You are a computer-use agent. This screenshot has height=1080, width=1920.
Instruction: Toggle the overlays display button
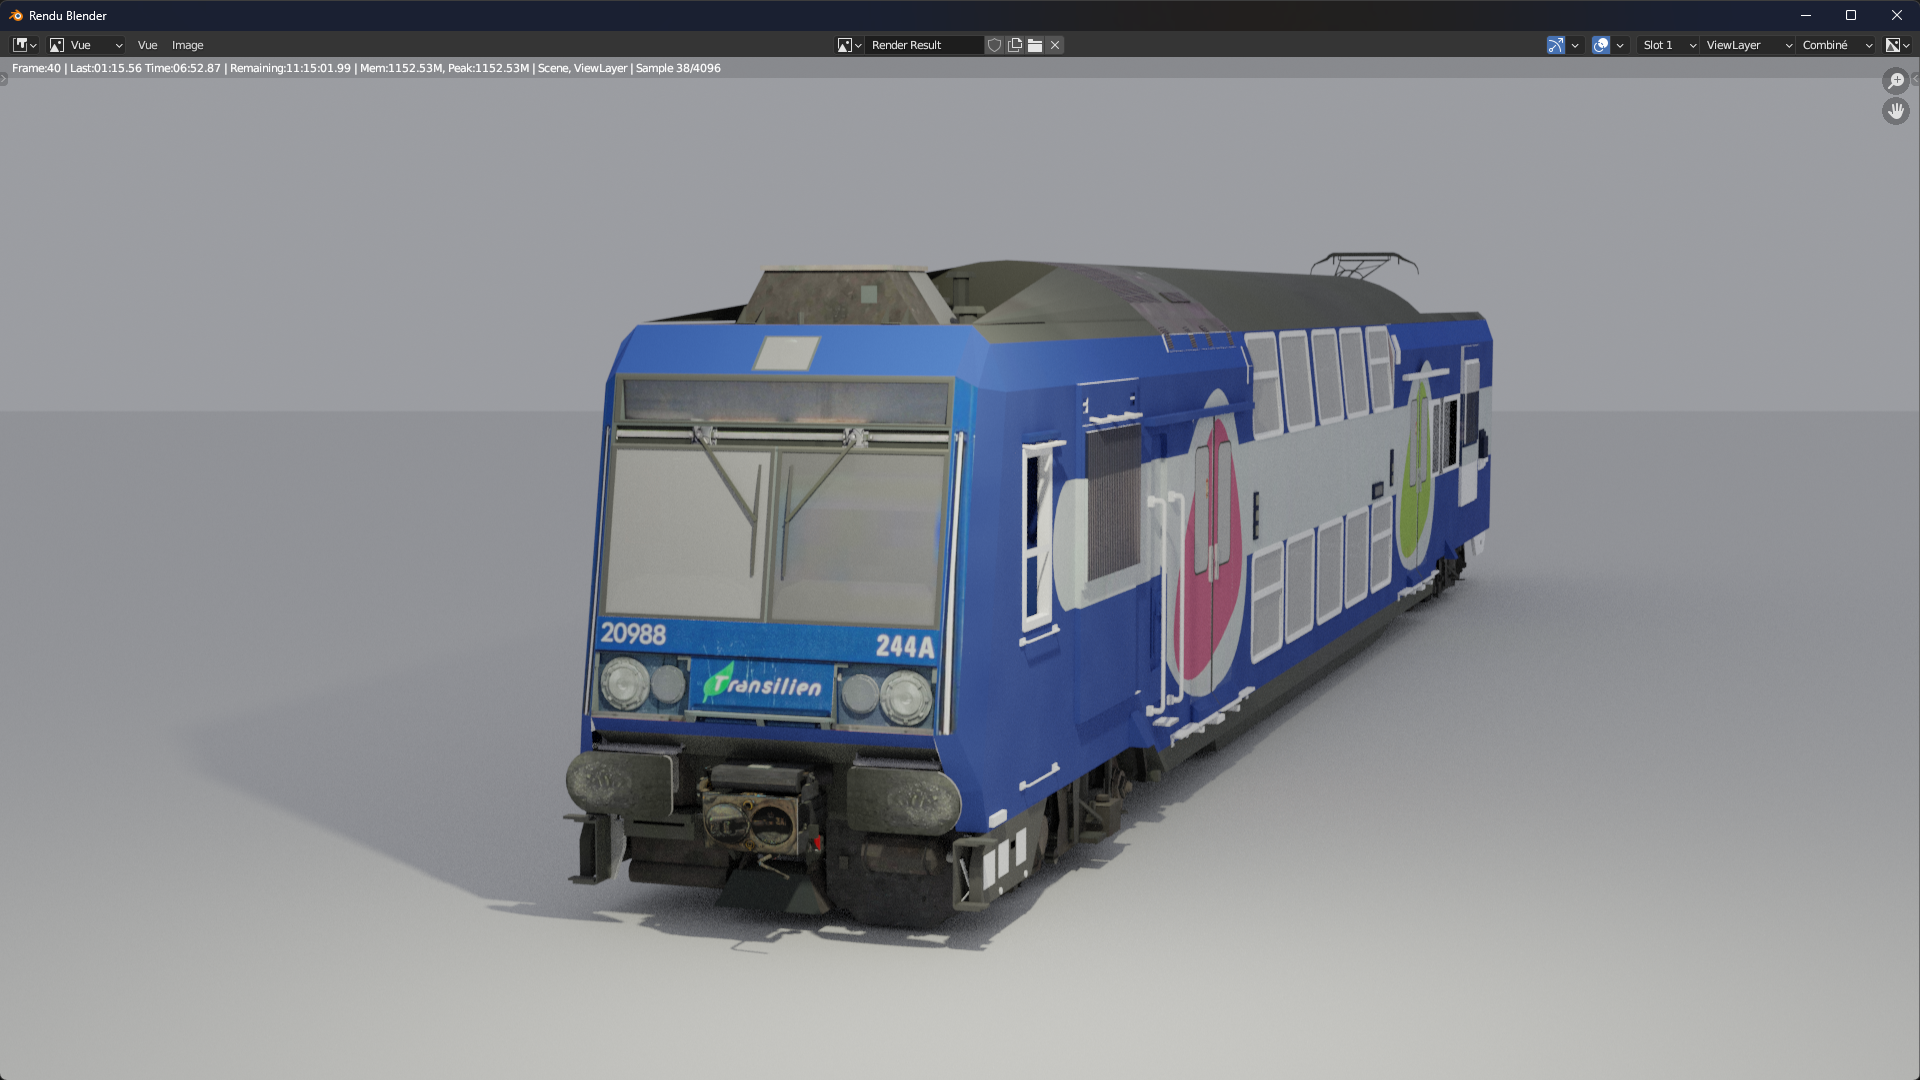tap(1601, 45)
